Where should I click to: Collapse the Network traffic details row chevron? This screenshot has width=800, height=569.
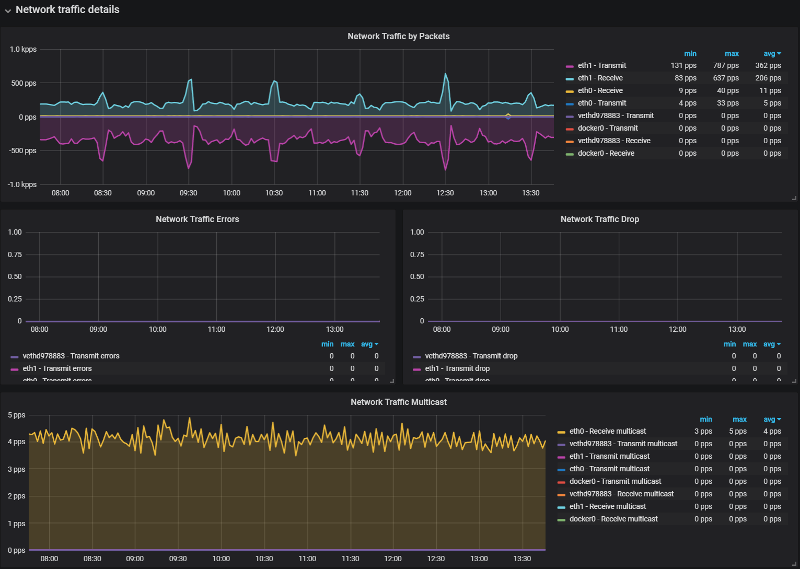(8, 10)
